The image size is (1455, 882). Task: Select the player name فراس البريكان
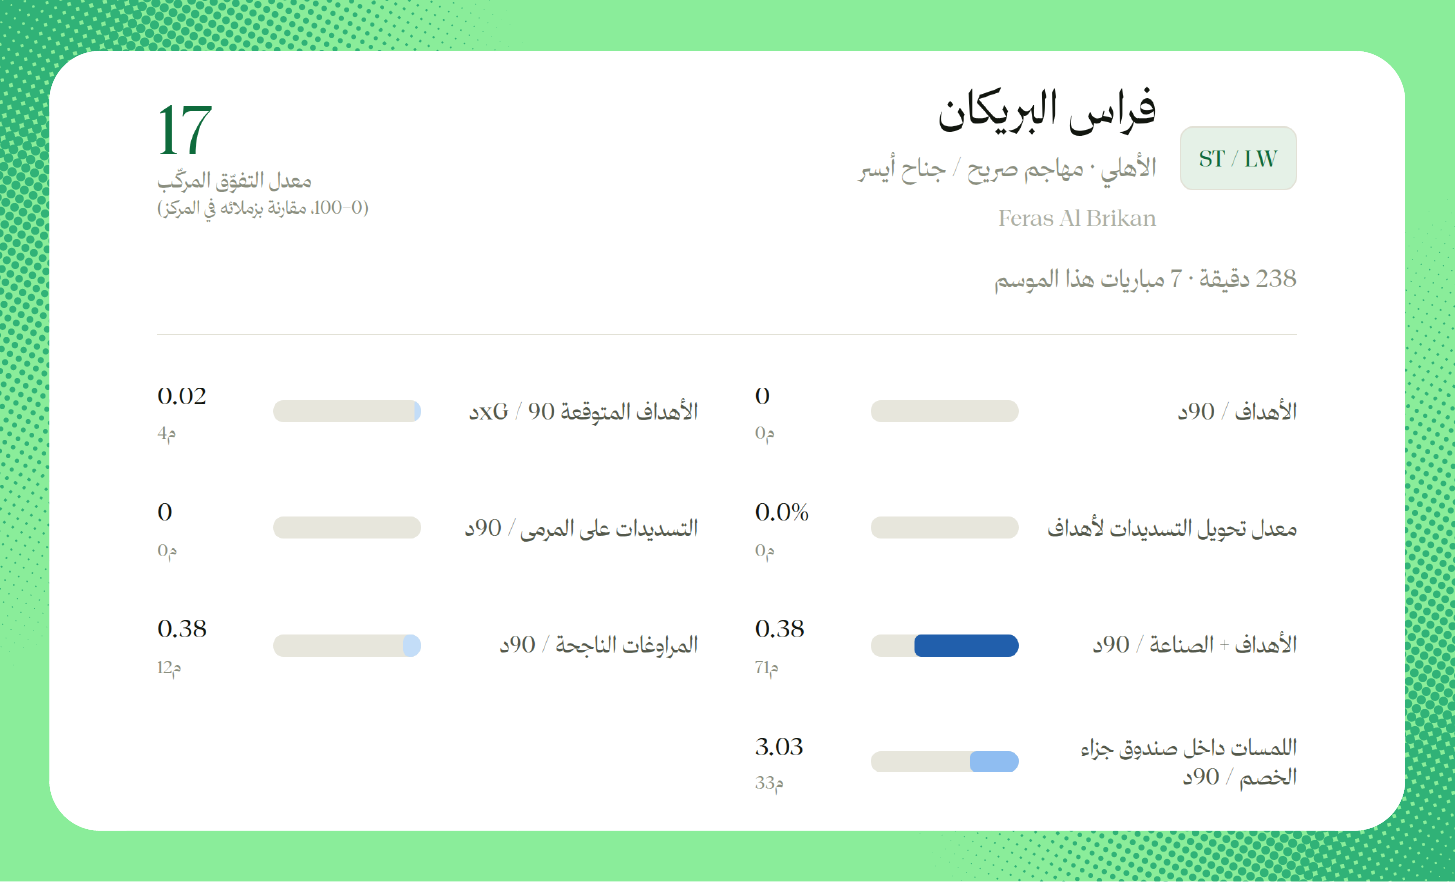tap(1047, 111)
